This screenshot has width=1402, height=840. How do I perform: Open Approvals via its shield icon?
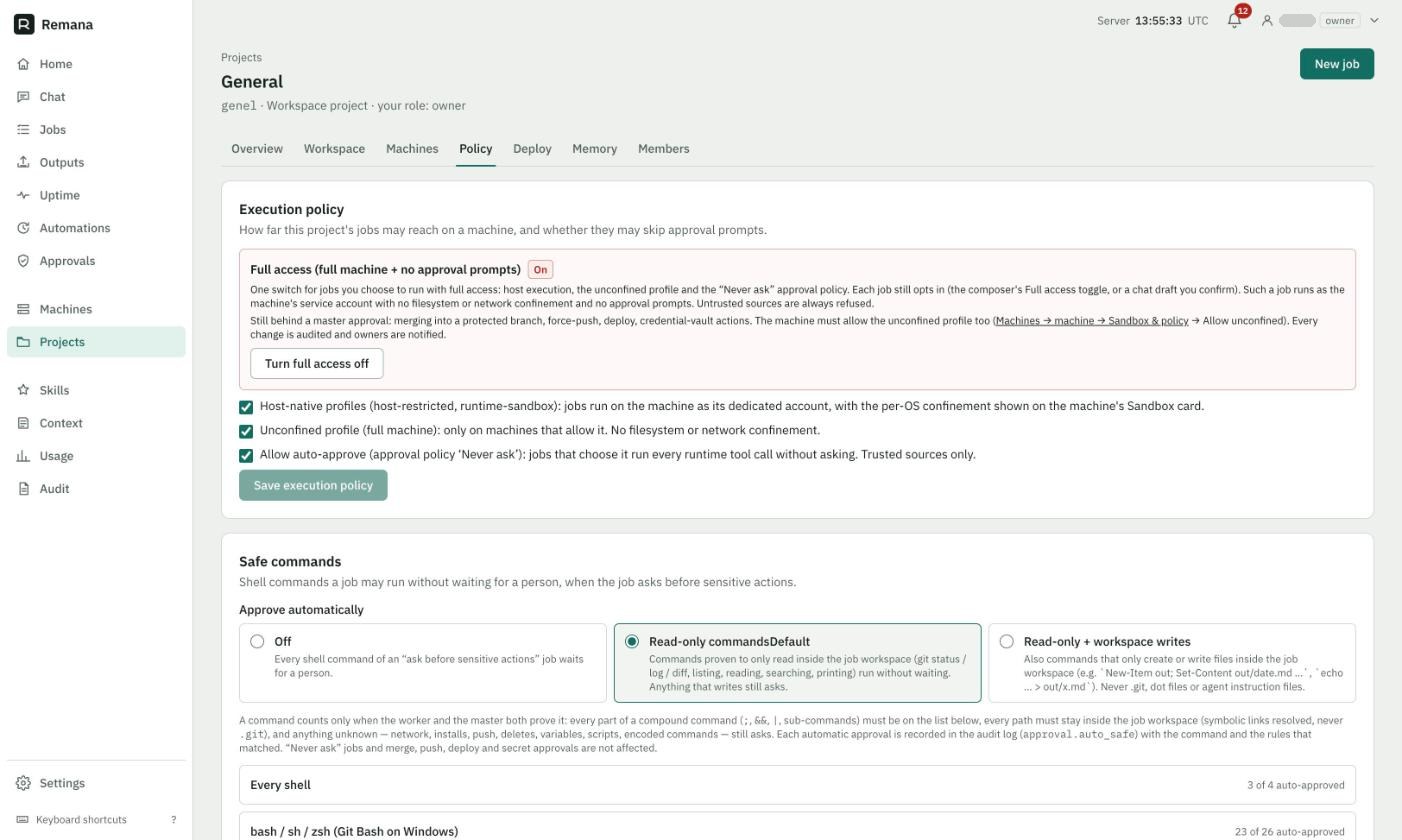tap(23, 261)
